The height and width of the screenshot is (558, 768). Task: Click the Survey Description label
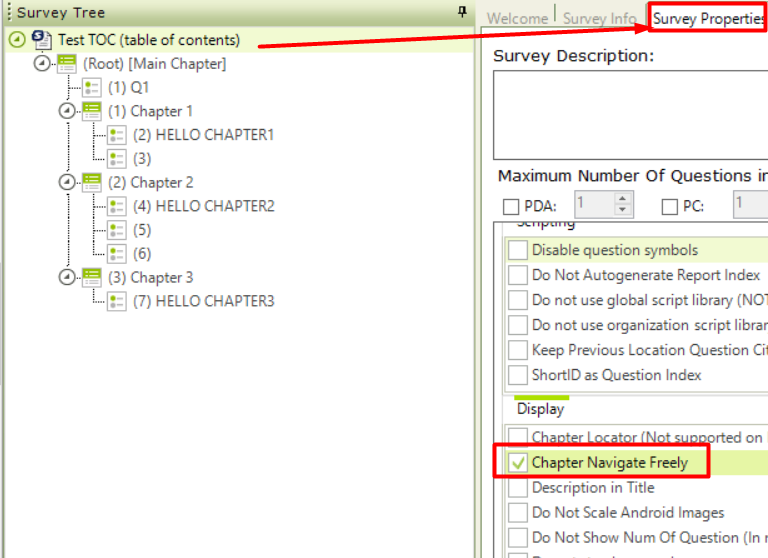[574, 56]
